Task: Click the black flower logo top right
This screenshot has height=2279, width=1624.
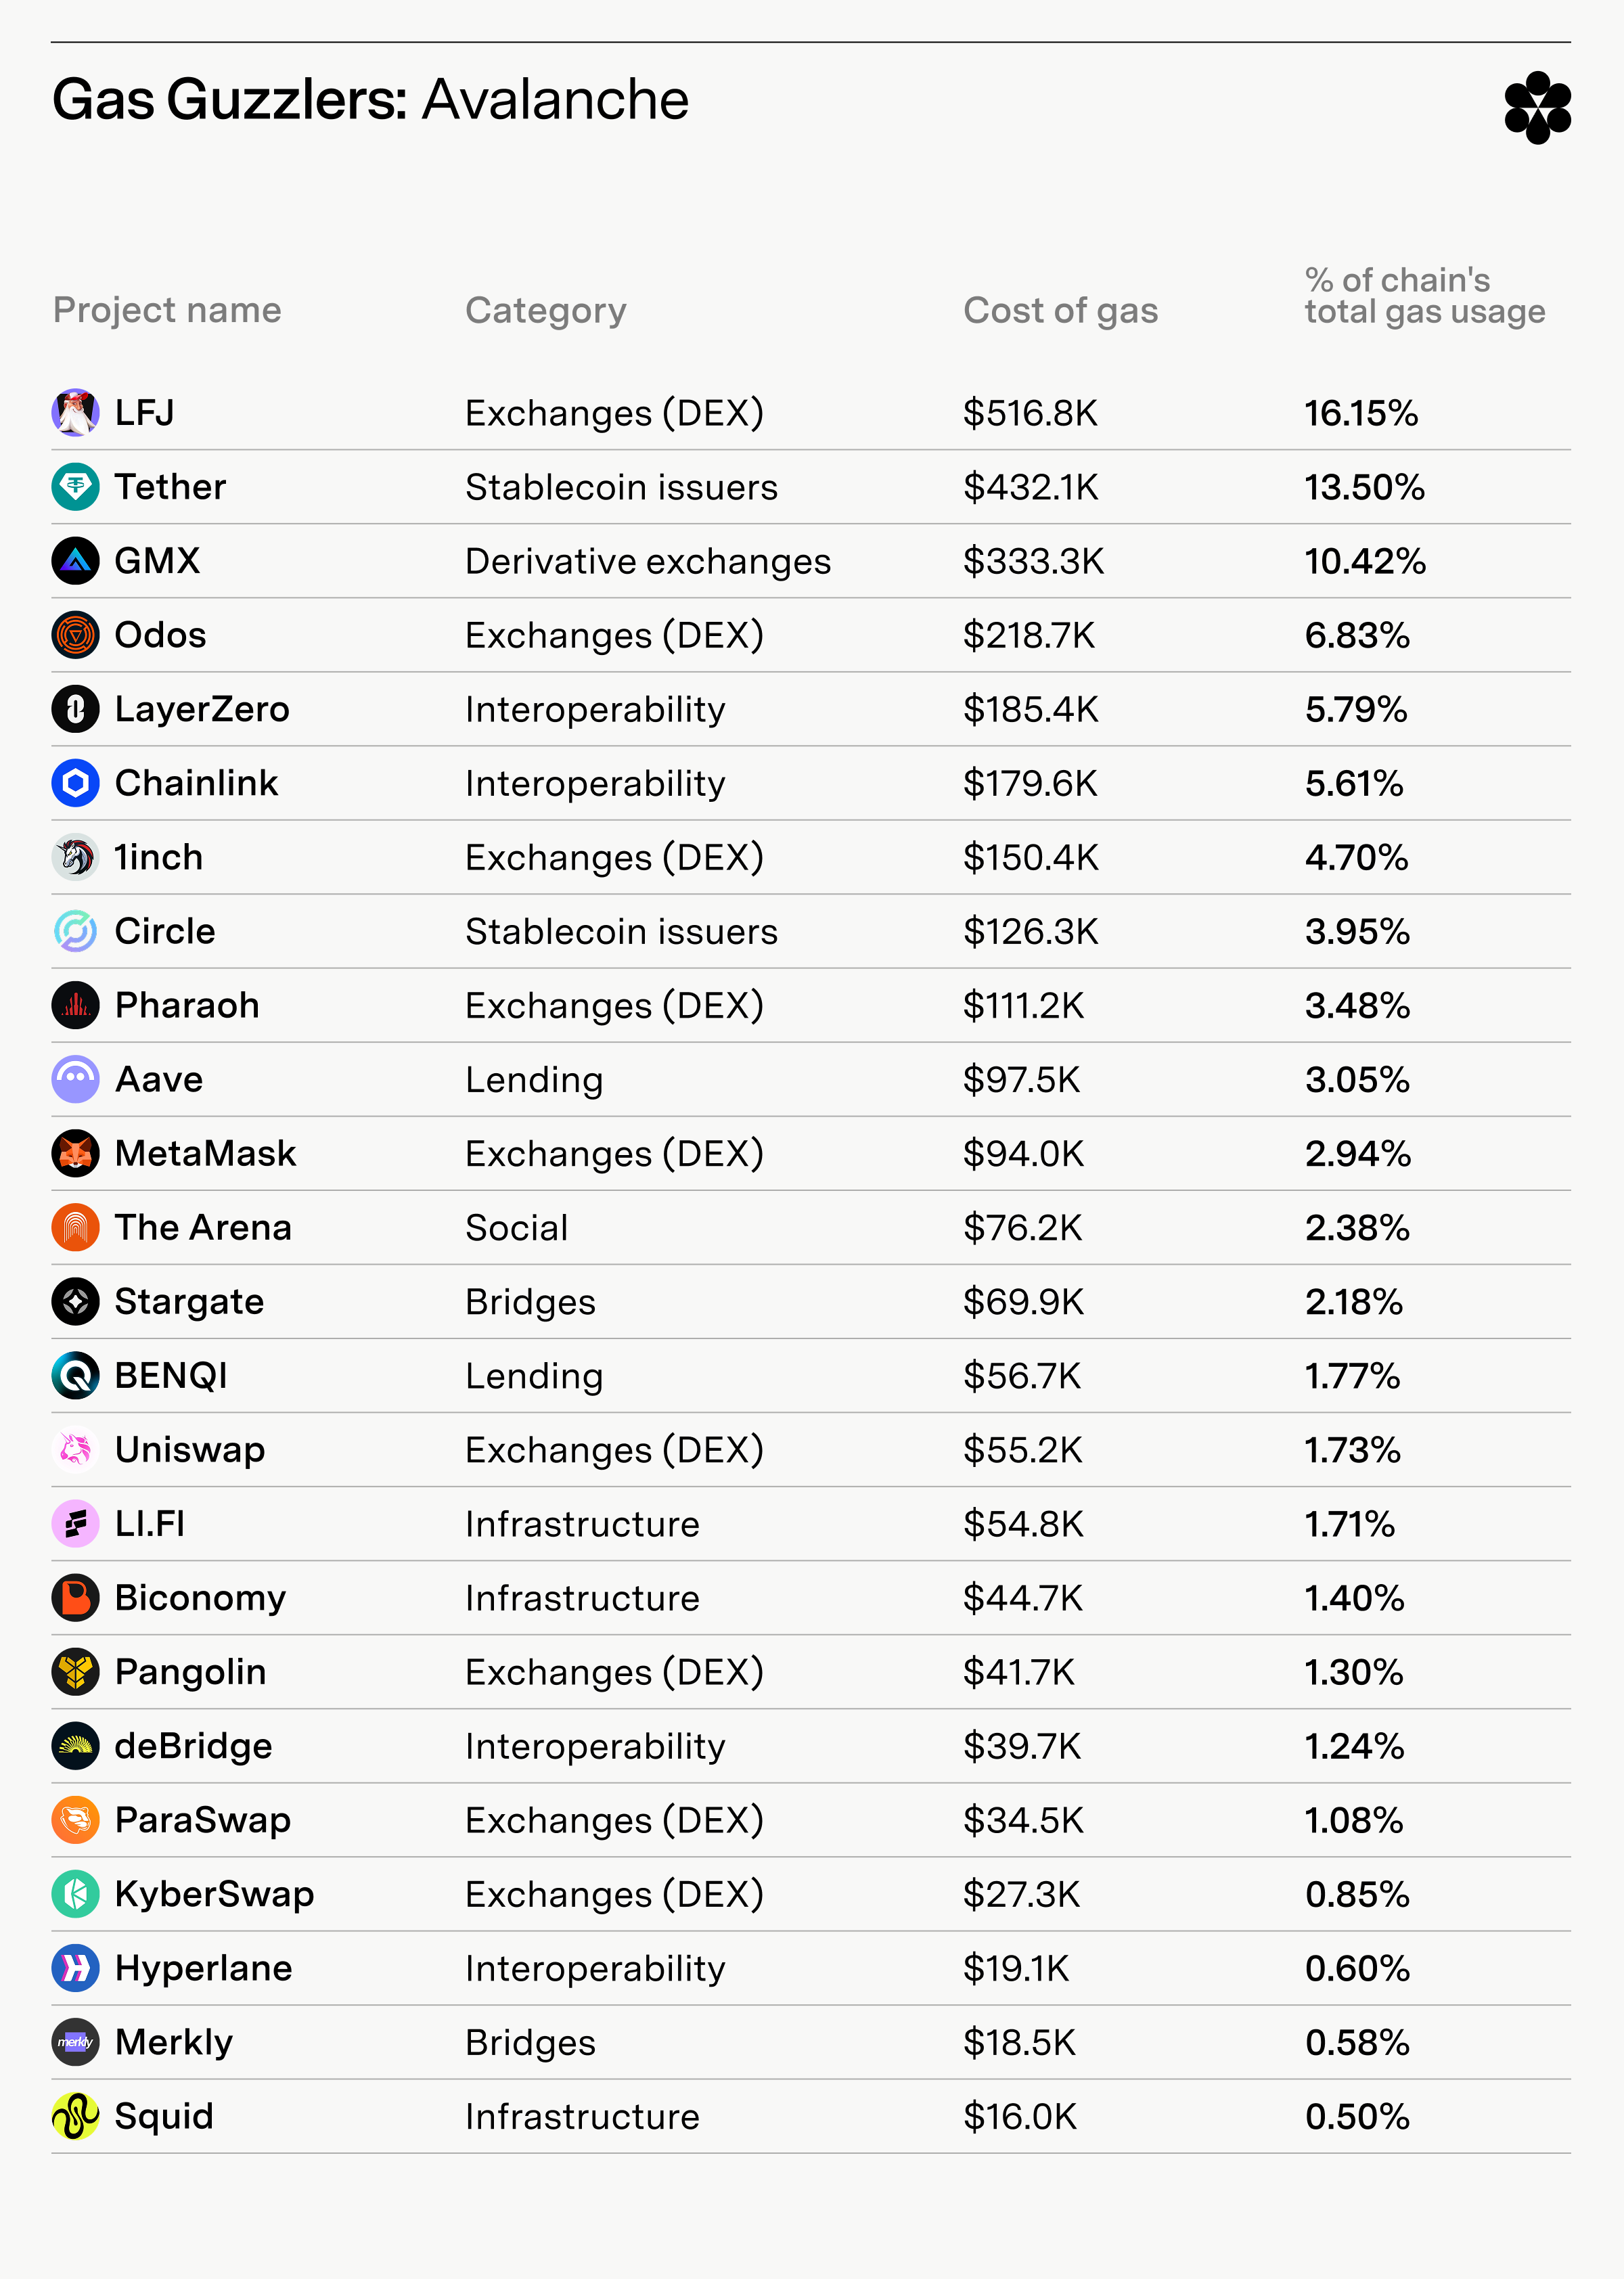Action: (1537, 108)
